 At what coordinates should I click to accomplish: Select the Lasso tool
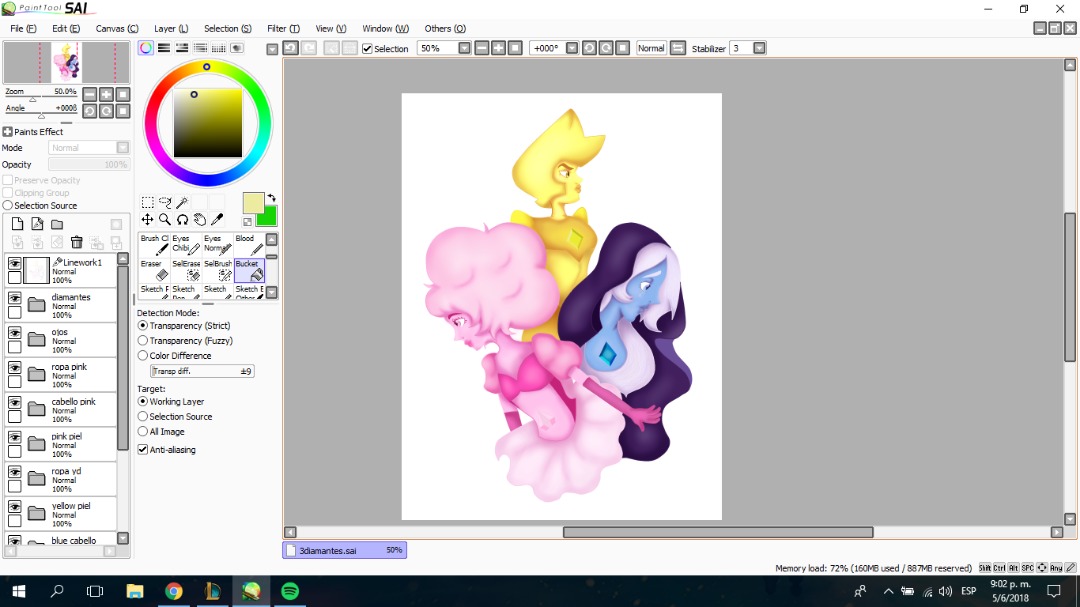point(165,203)
